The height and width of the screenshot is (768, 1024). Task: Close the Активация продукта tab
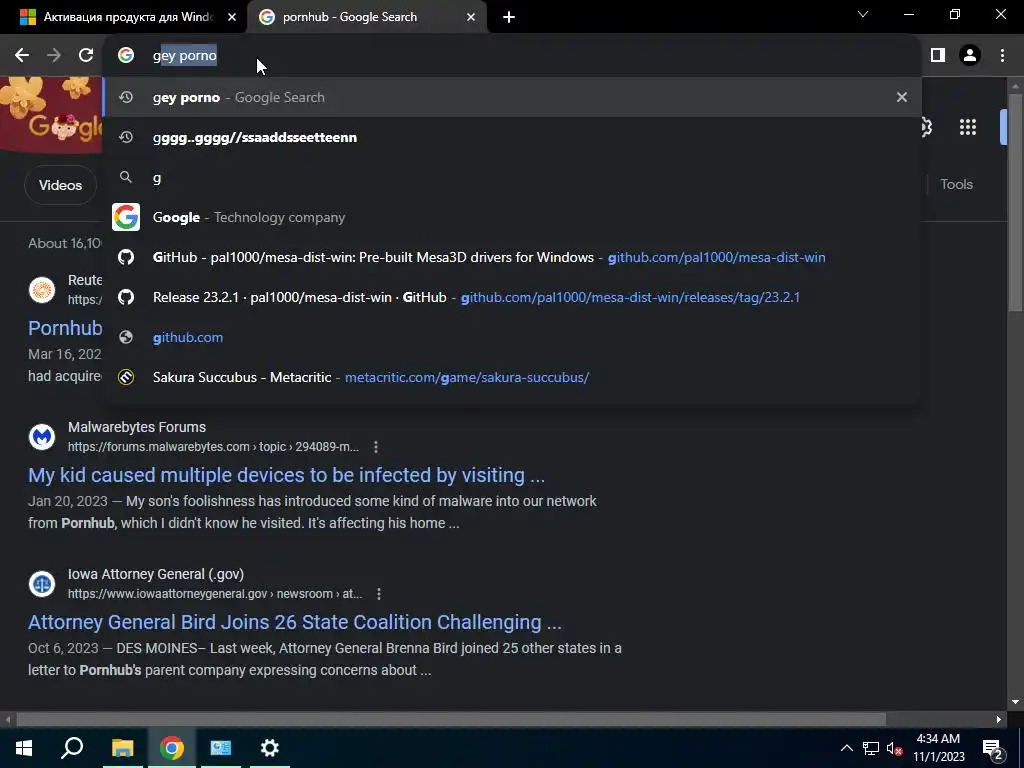[232, 17]
